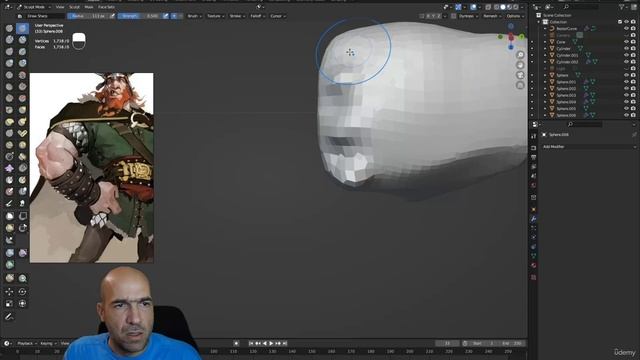Play the animation forward
The image size is (640, 360).
[271, 343]
